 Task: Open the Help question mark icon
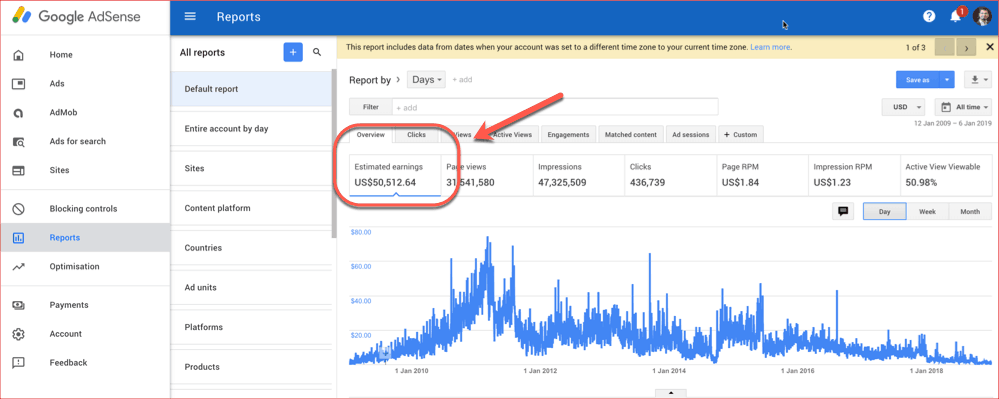point(929,17)
